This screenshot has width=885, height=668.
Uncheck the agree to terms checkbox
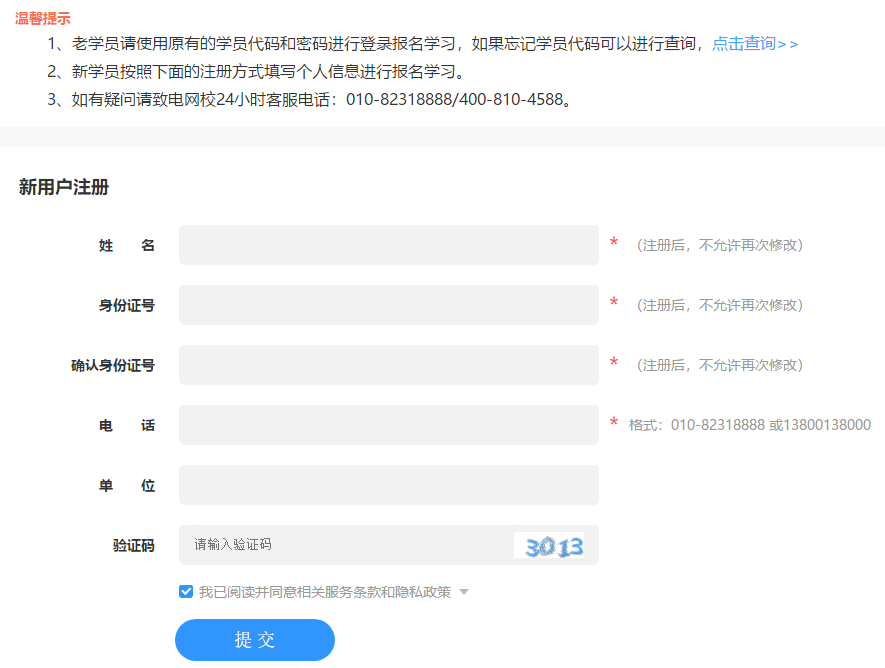pos(186,591)
